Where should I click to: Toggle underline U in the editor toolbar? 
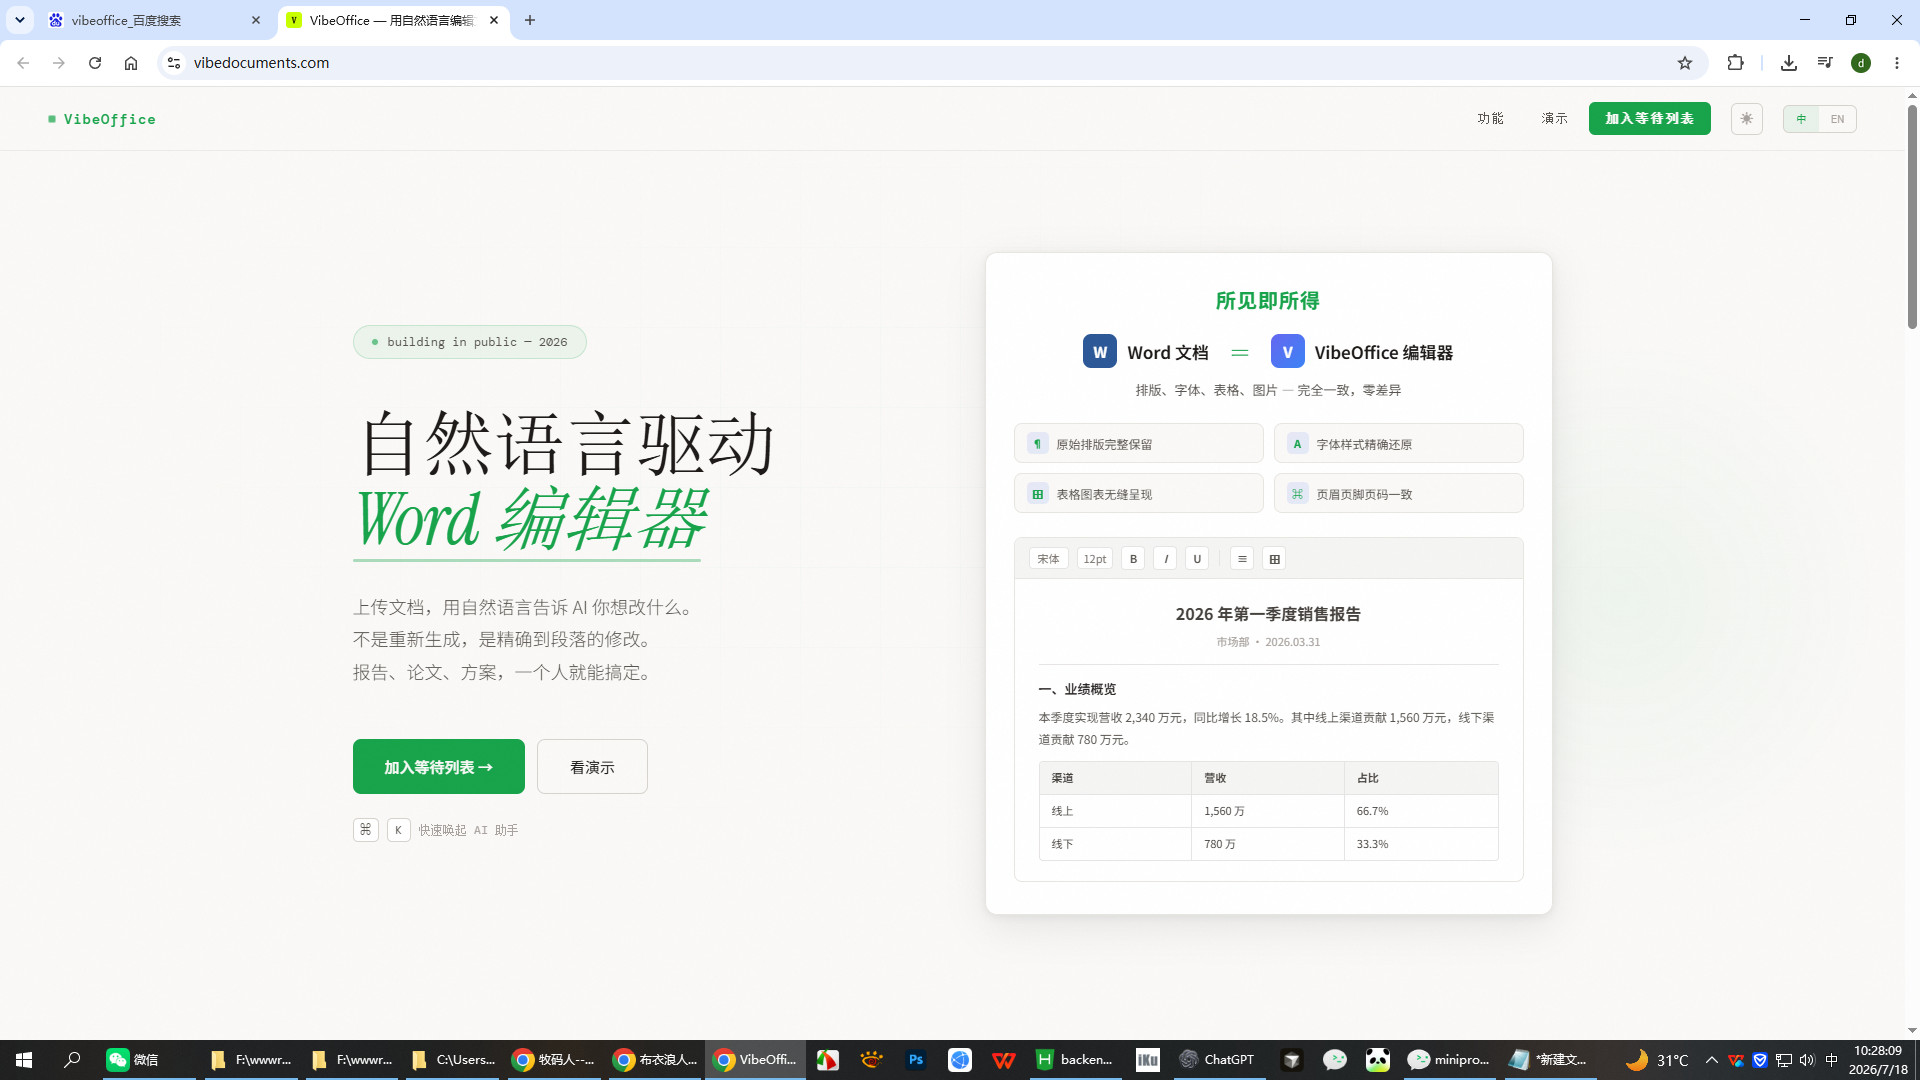click(1197, 559)
